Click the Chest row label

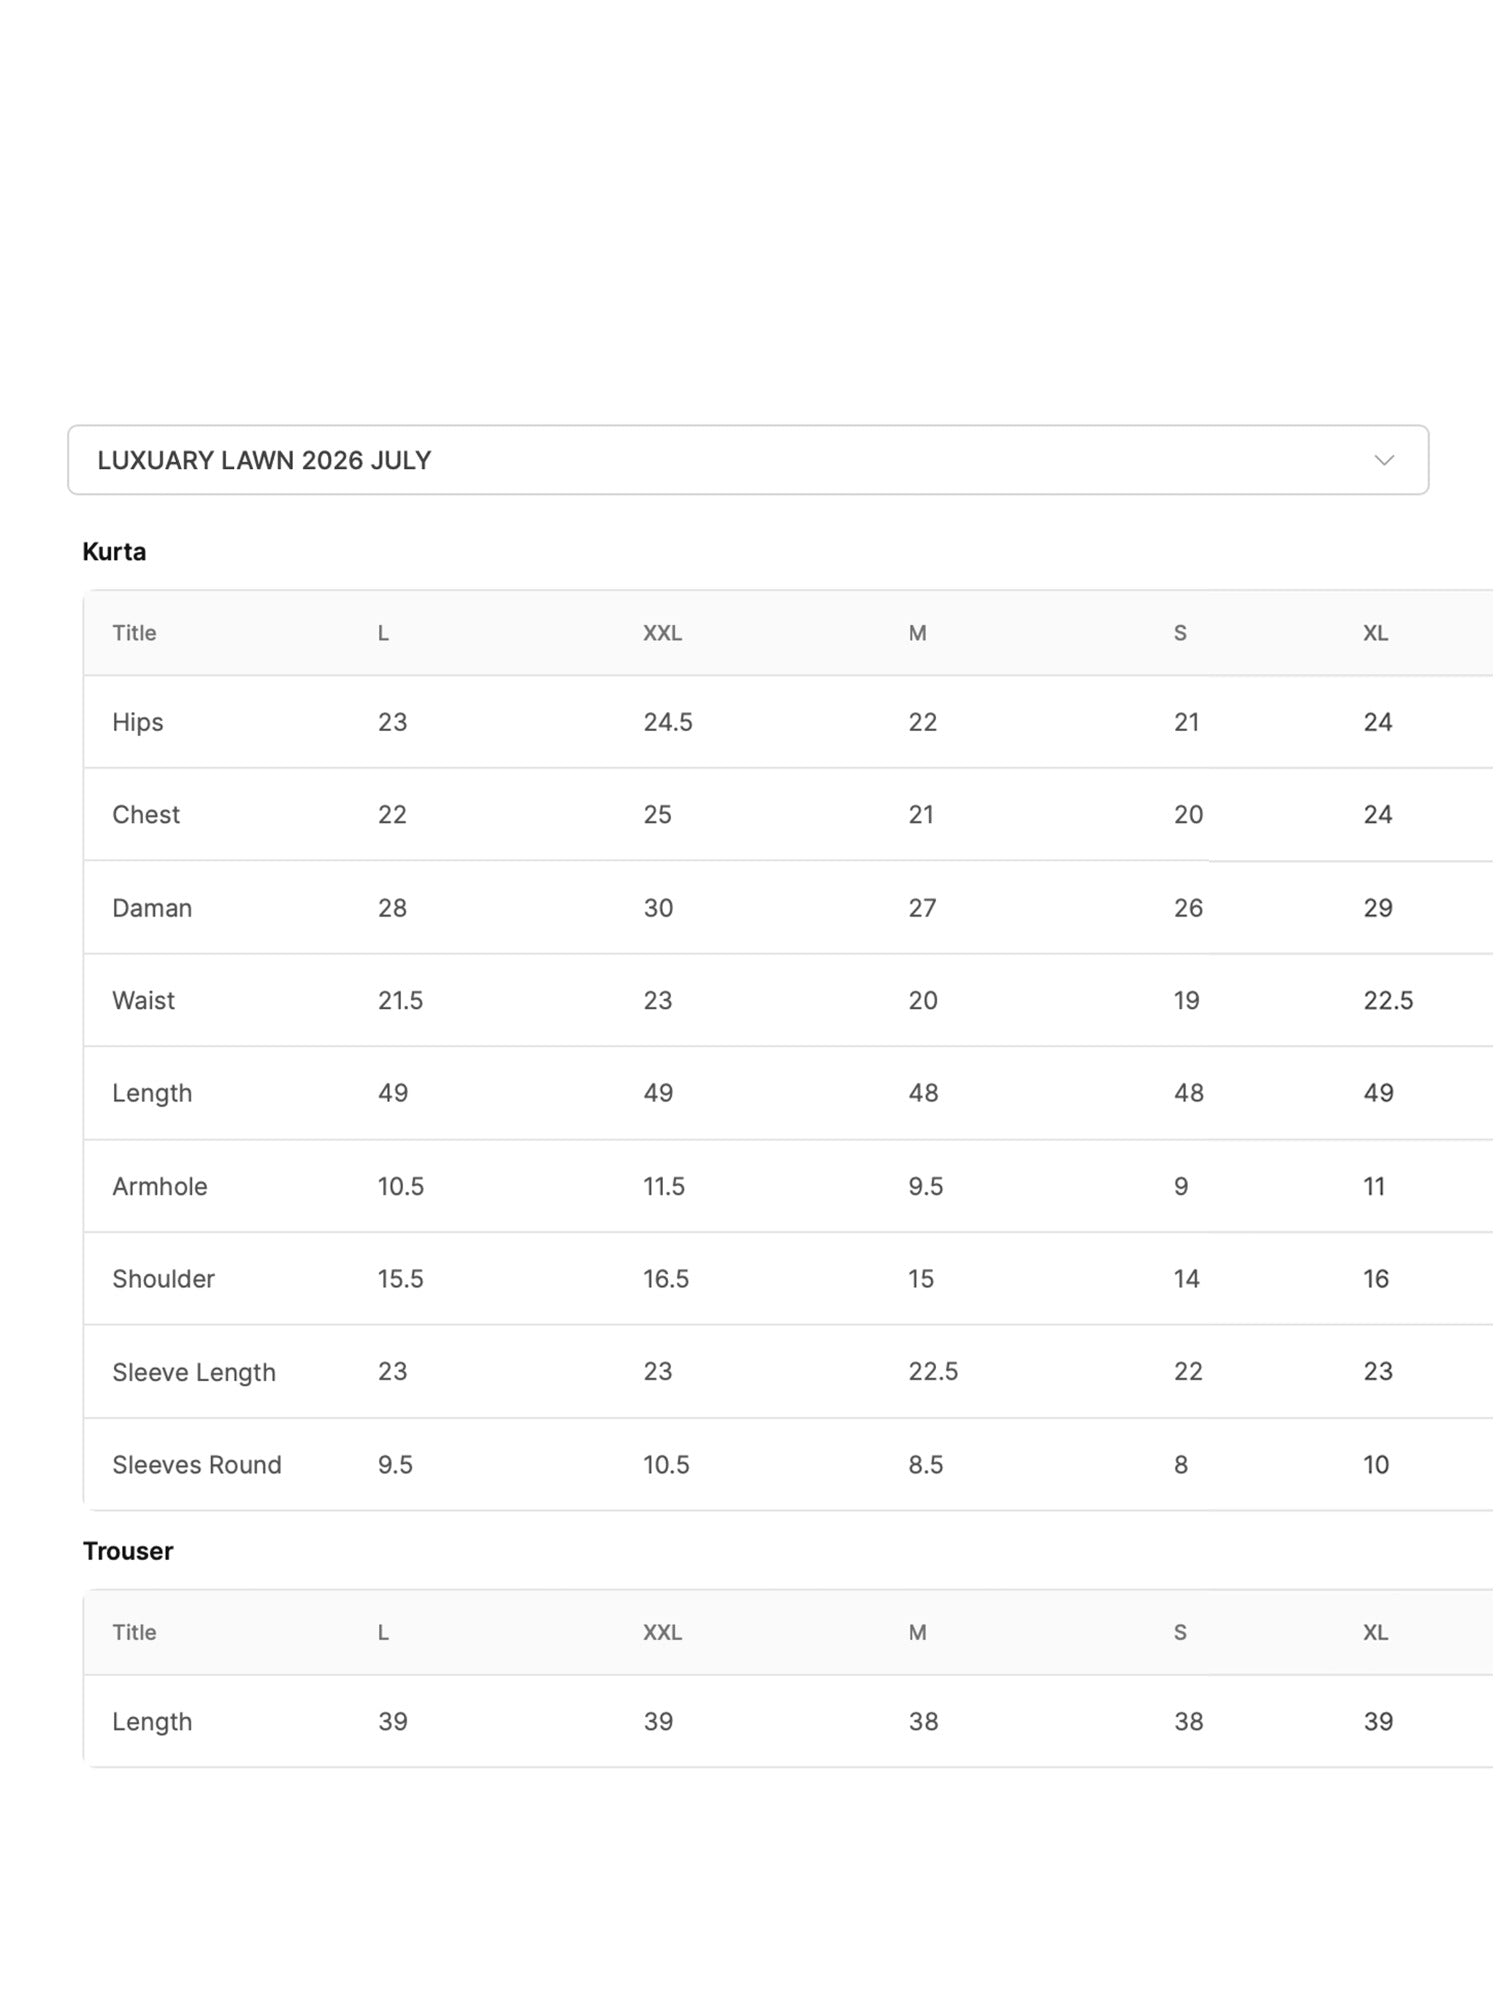tap(146, 814)
